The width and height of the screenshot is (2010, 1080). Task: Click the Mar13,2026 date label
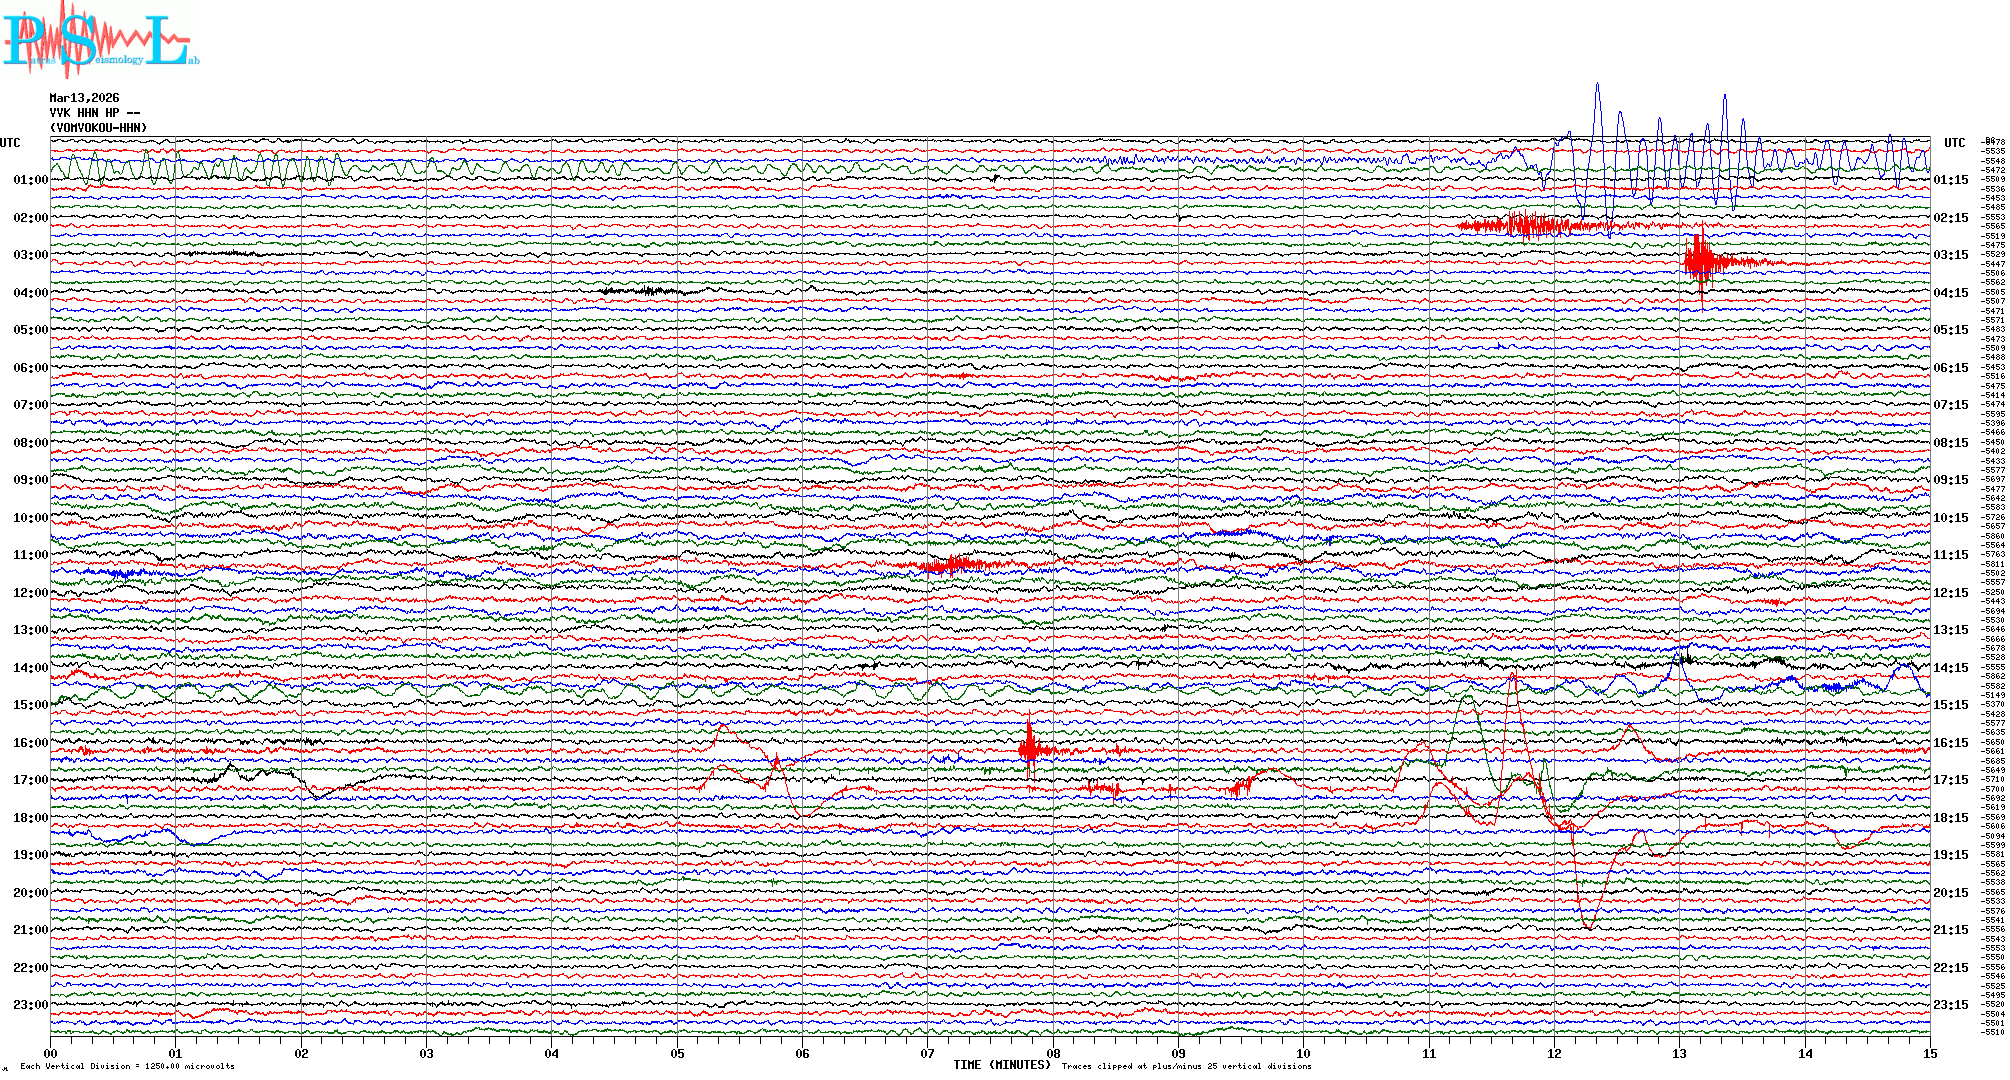pos(84,98)
